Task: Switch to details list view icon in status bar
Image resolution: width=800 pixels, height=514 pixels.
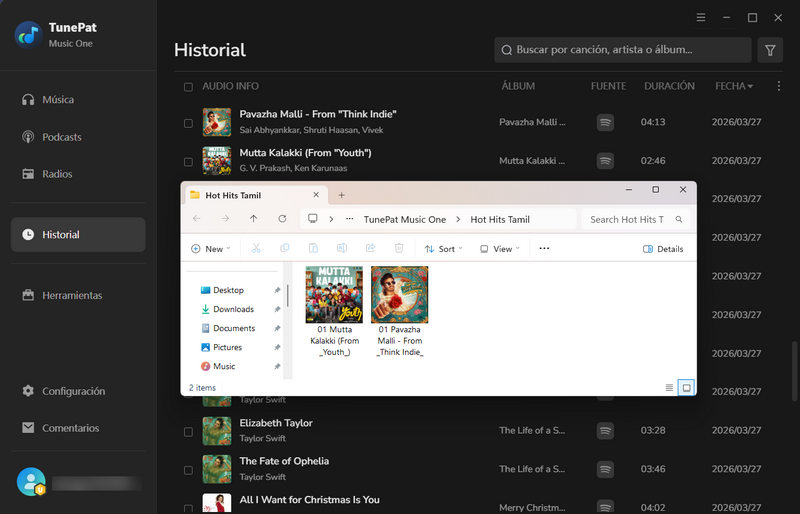Action: click(669, 387)
